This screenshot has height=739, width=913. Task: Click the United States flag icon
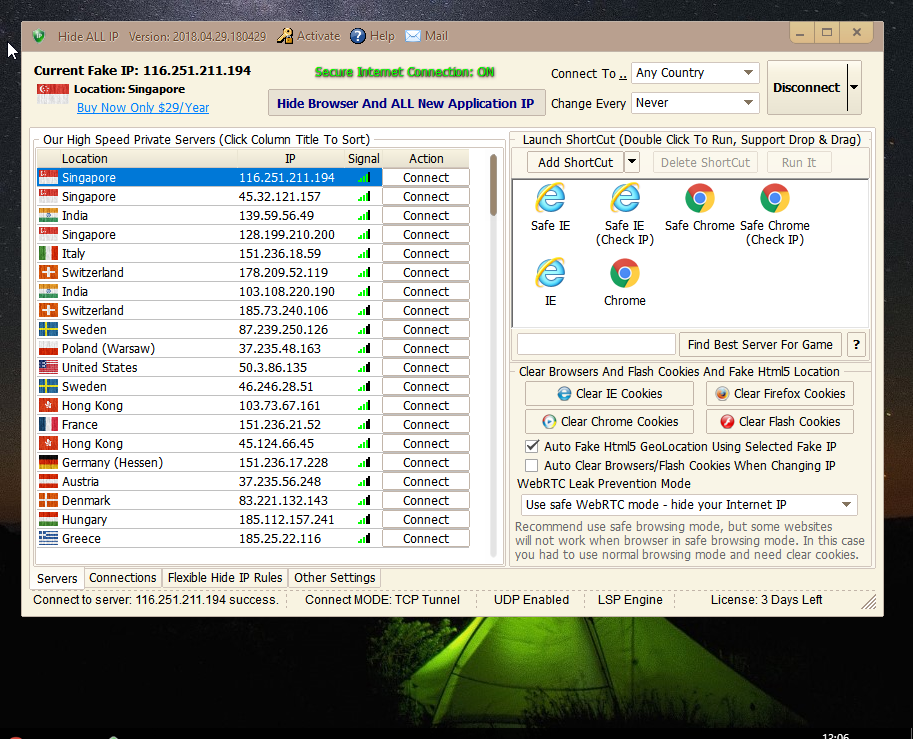(48, 367)
